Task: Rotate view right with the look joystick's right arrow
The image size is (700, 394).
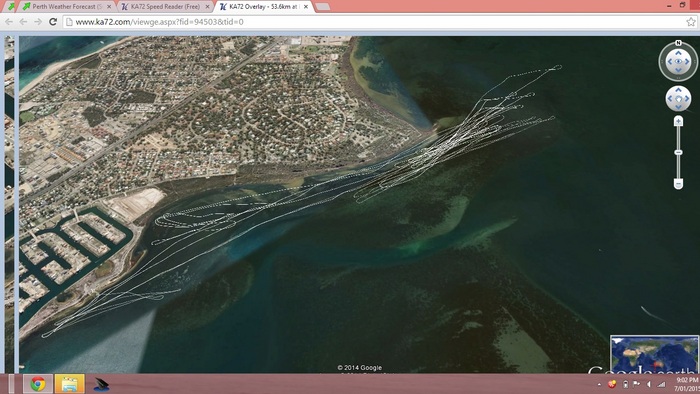Action: (688, 62)
